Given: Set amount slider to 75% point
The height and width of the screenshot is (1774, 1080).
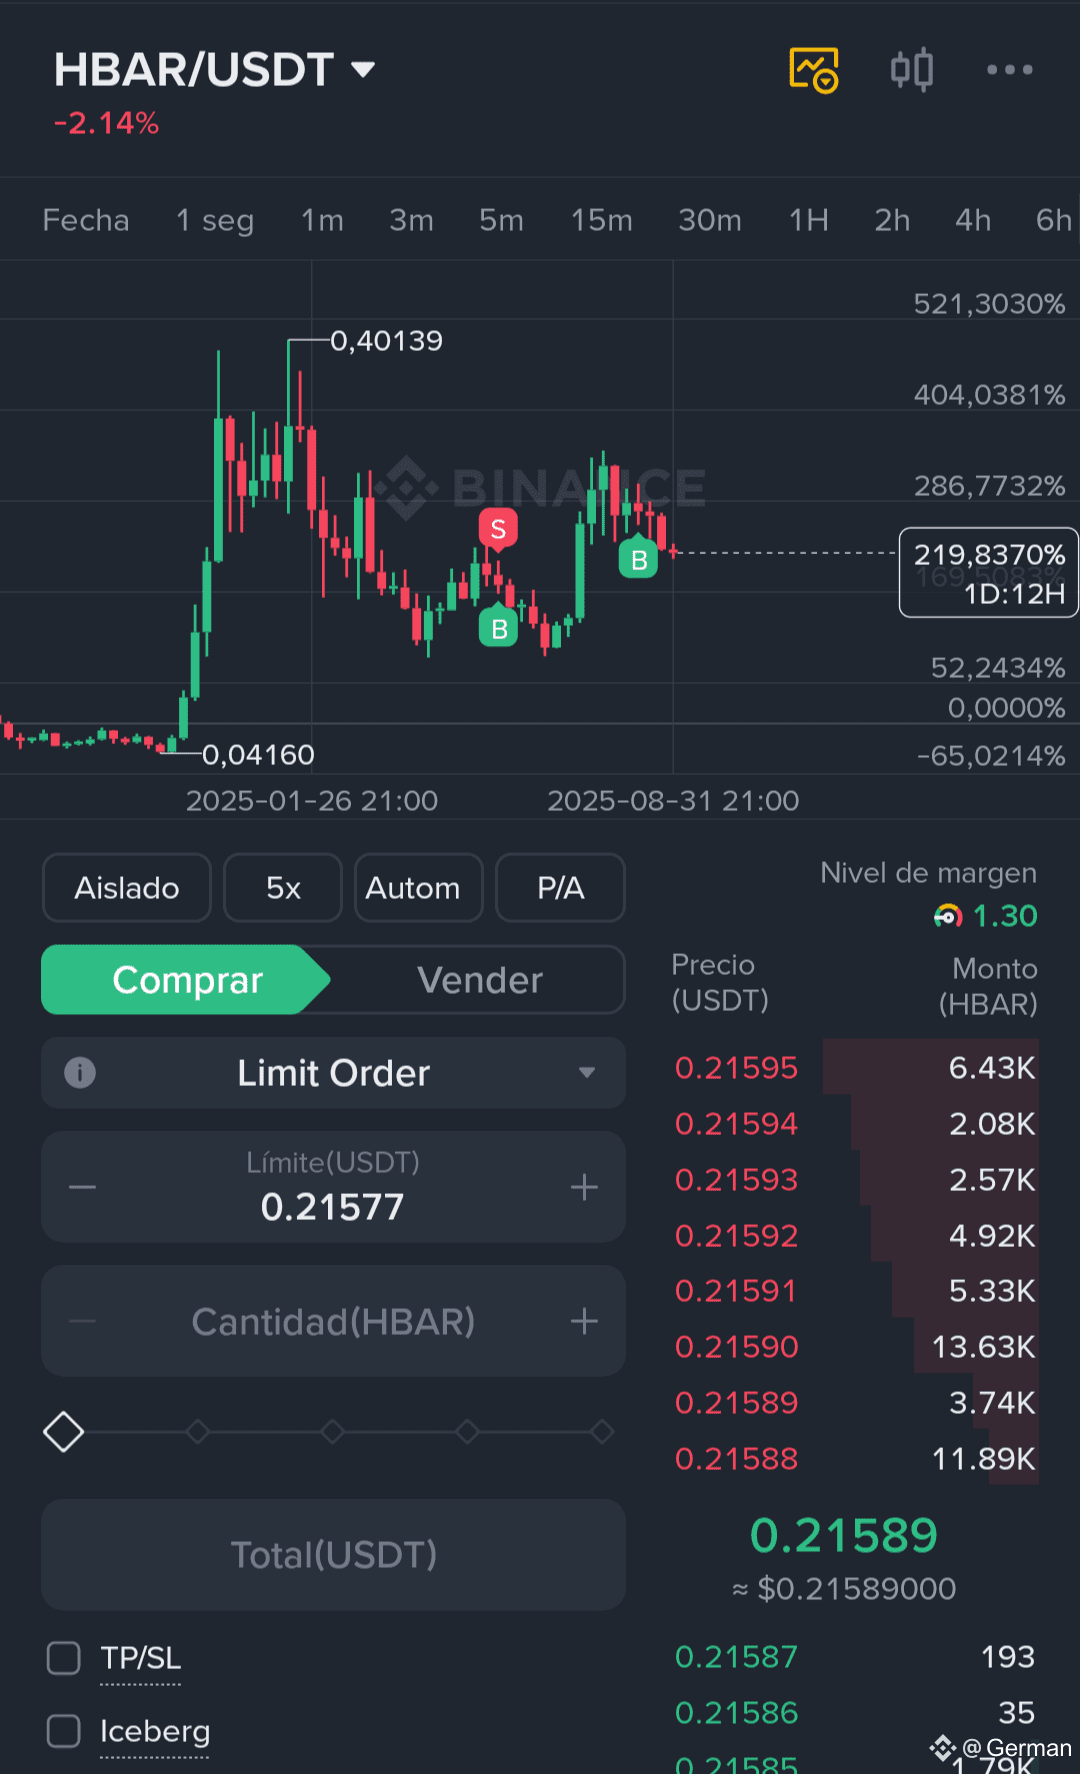Looking at the screenshot, I should [467, 1432].
